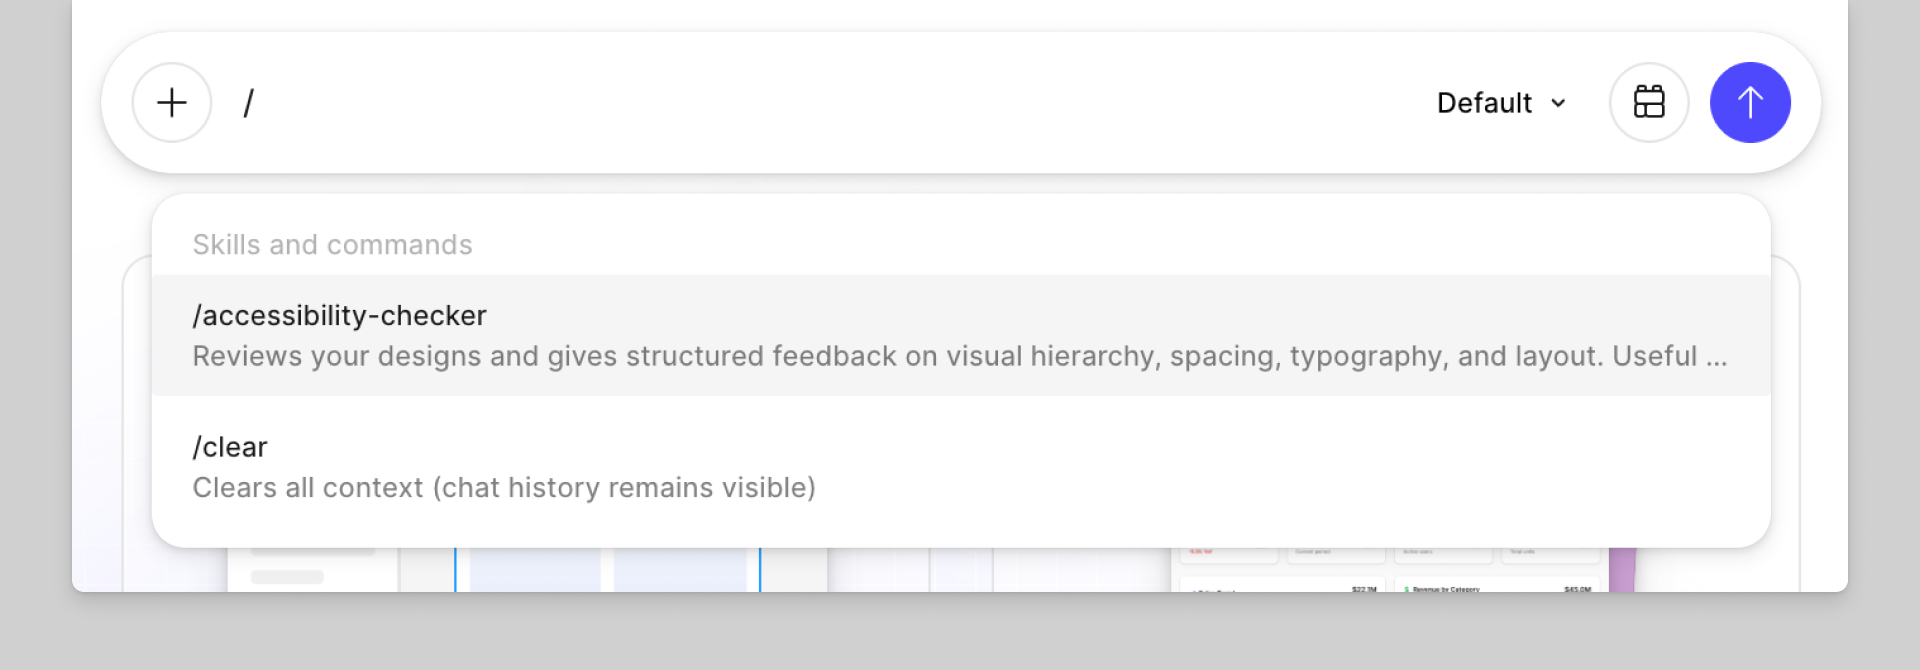Click the plus add attachment button
The image size is (1920, 670).
click(x=172, y=103)
